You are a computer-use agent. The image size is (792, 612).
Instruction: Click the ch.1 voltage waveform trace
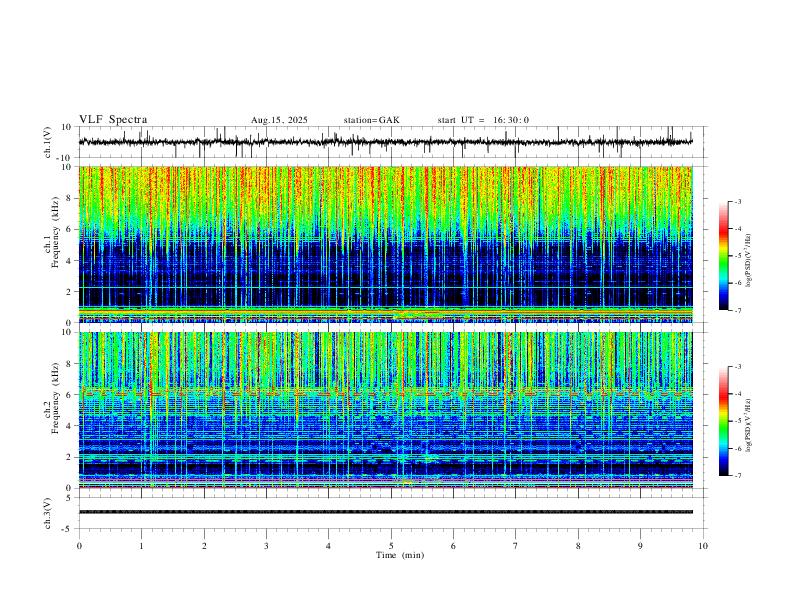[385, 142]
